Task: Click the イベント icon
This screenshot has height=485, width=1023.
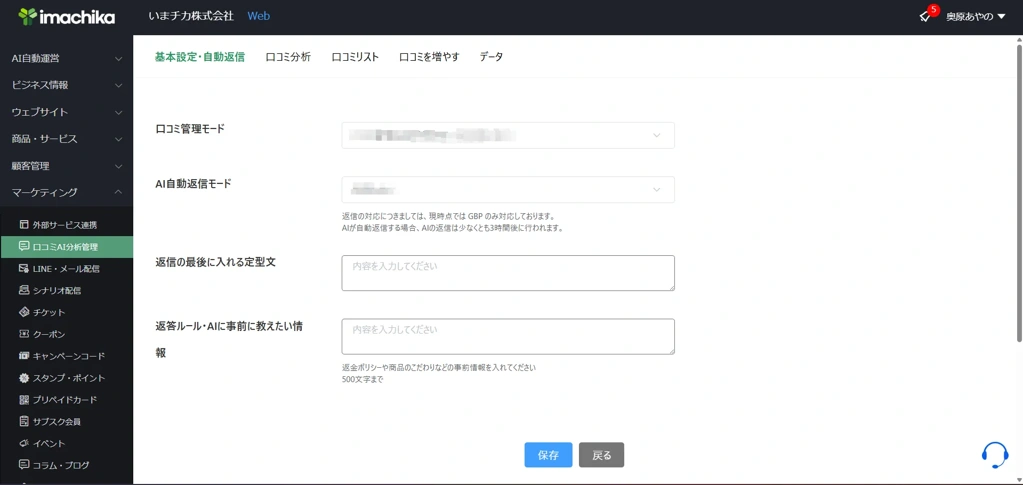Action: pos(24,443)
